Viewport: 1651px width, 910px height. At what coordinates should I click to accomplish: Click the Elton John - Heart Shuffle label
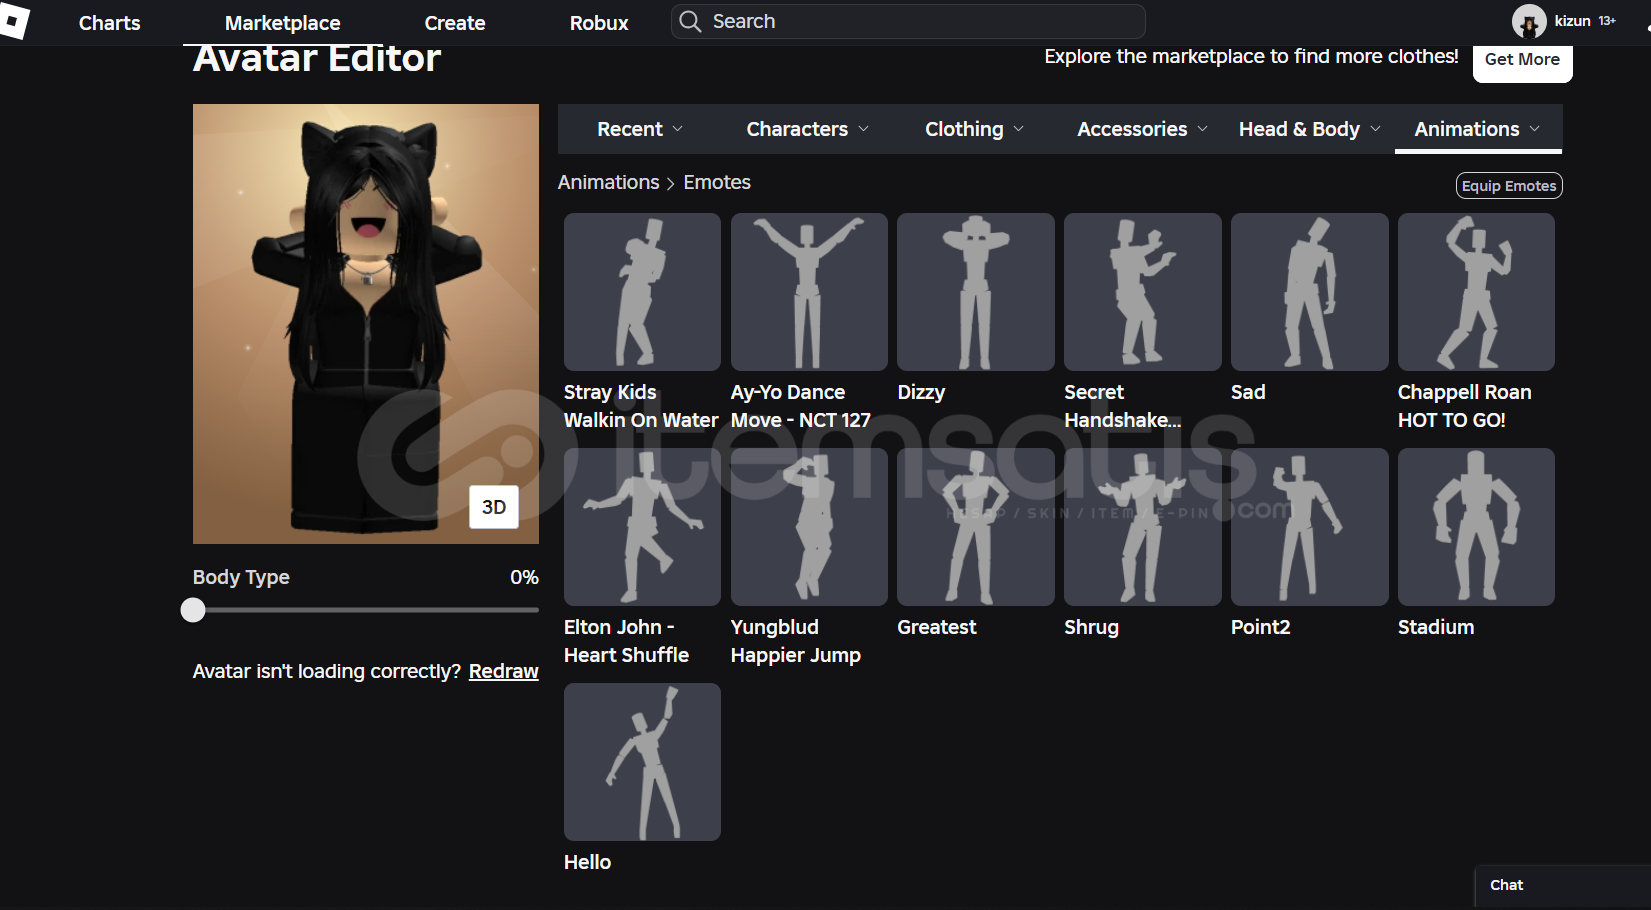pos(627,641)
